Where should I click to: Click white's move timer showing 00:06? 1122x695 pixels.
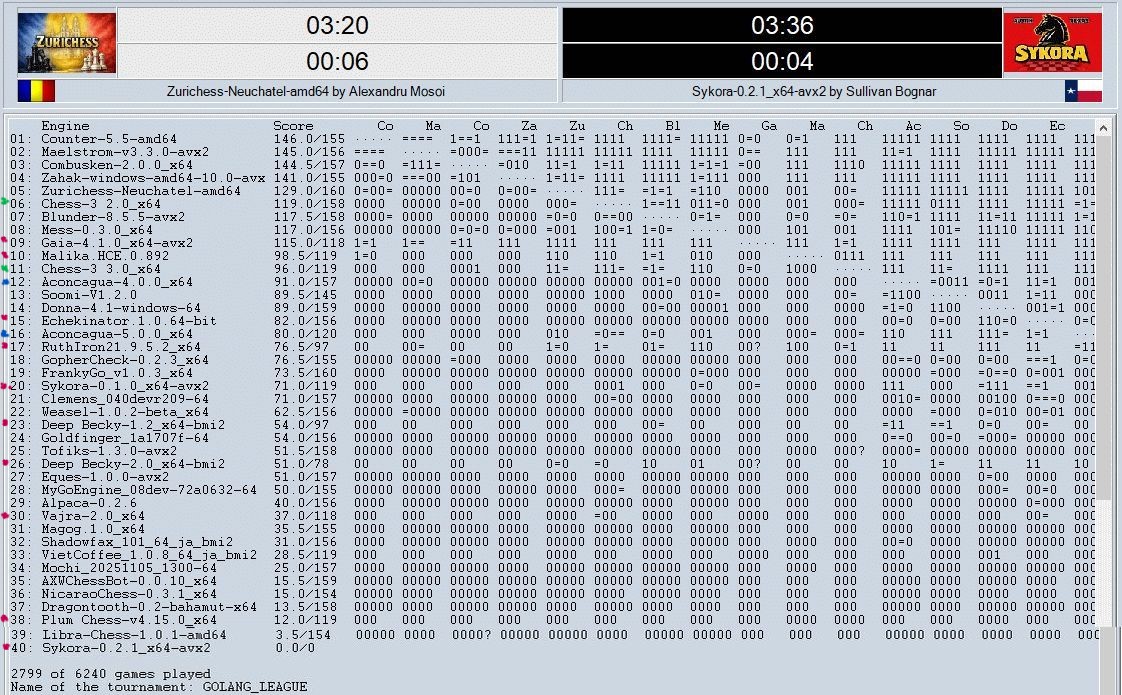pos(337,62)
